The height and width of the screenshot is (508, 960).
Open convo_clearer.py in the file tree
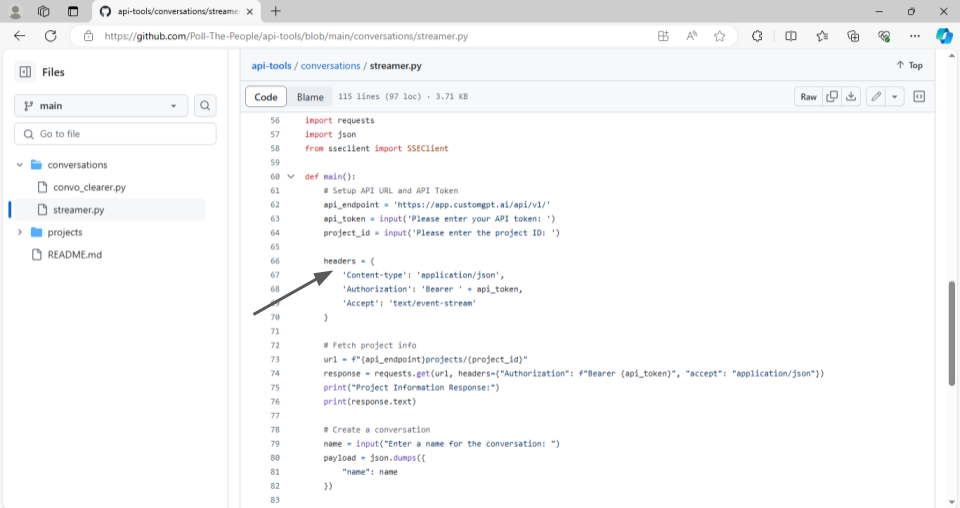tap(89, 187)
